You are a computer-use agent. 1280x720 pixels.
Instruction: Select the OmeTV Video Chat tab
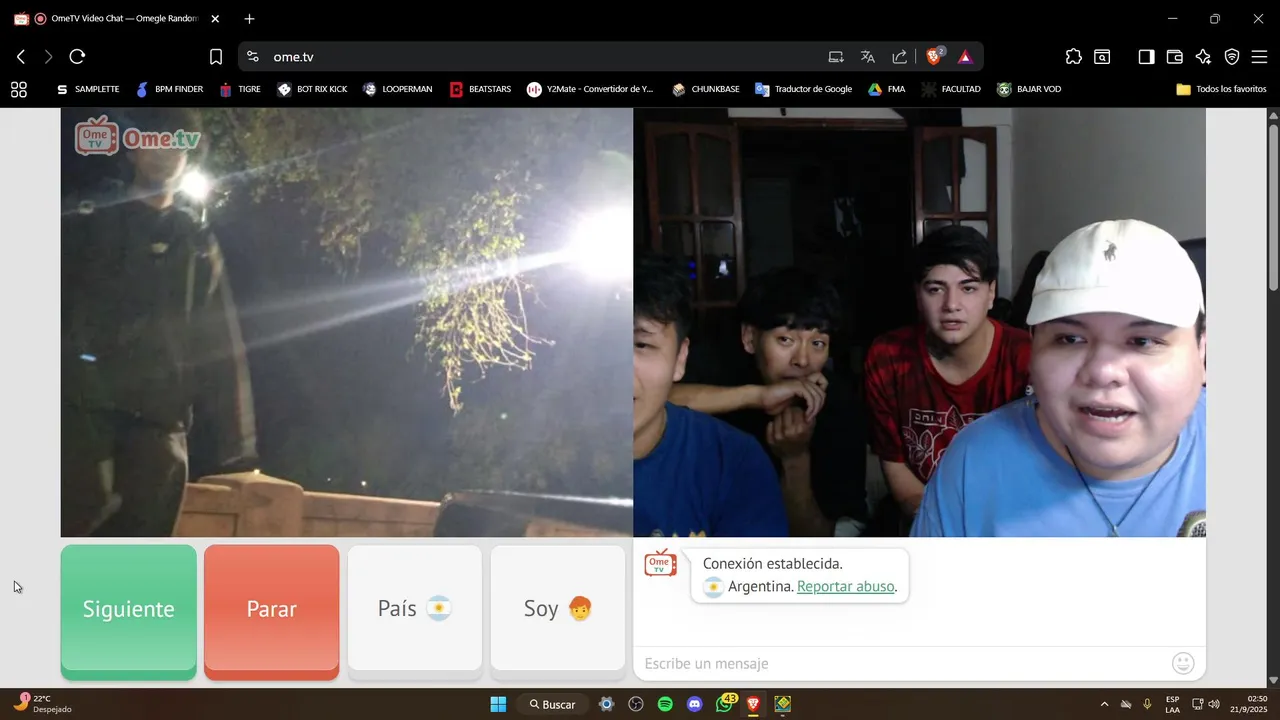[x=118, y=18]
